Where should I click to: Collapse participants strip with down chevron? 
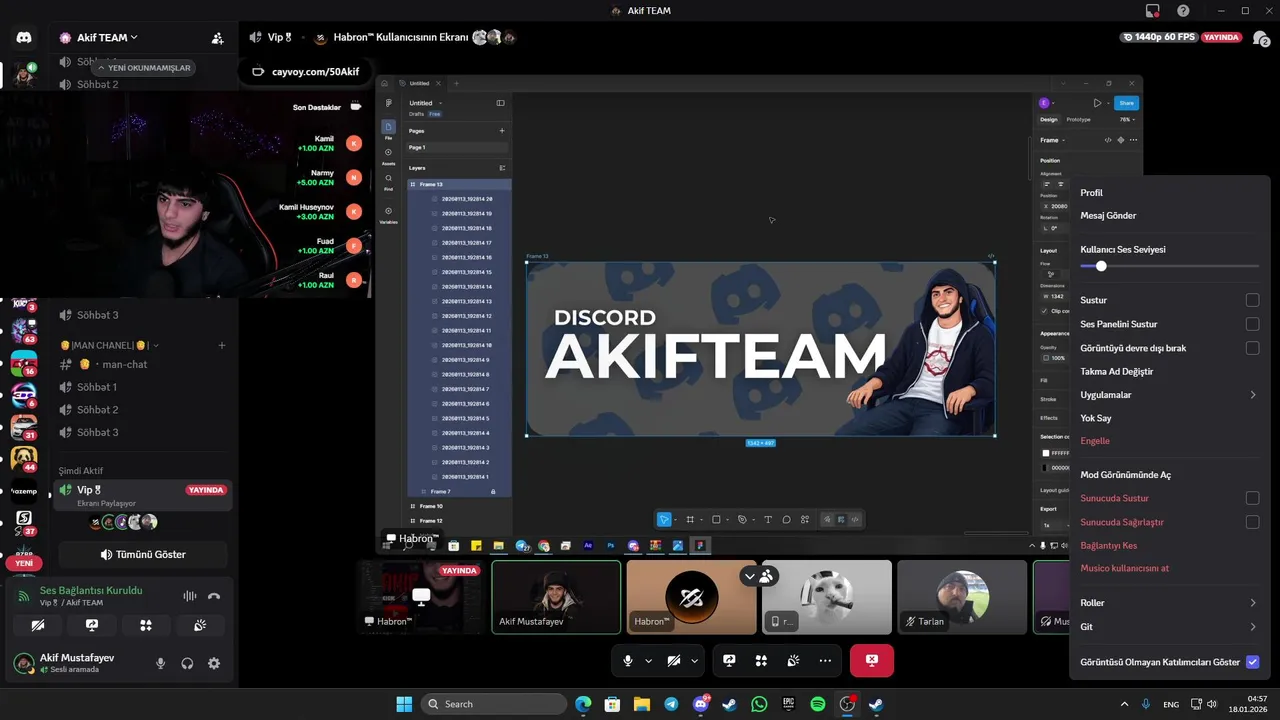(749, 576)
